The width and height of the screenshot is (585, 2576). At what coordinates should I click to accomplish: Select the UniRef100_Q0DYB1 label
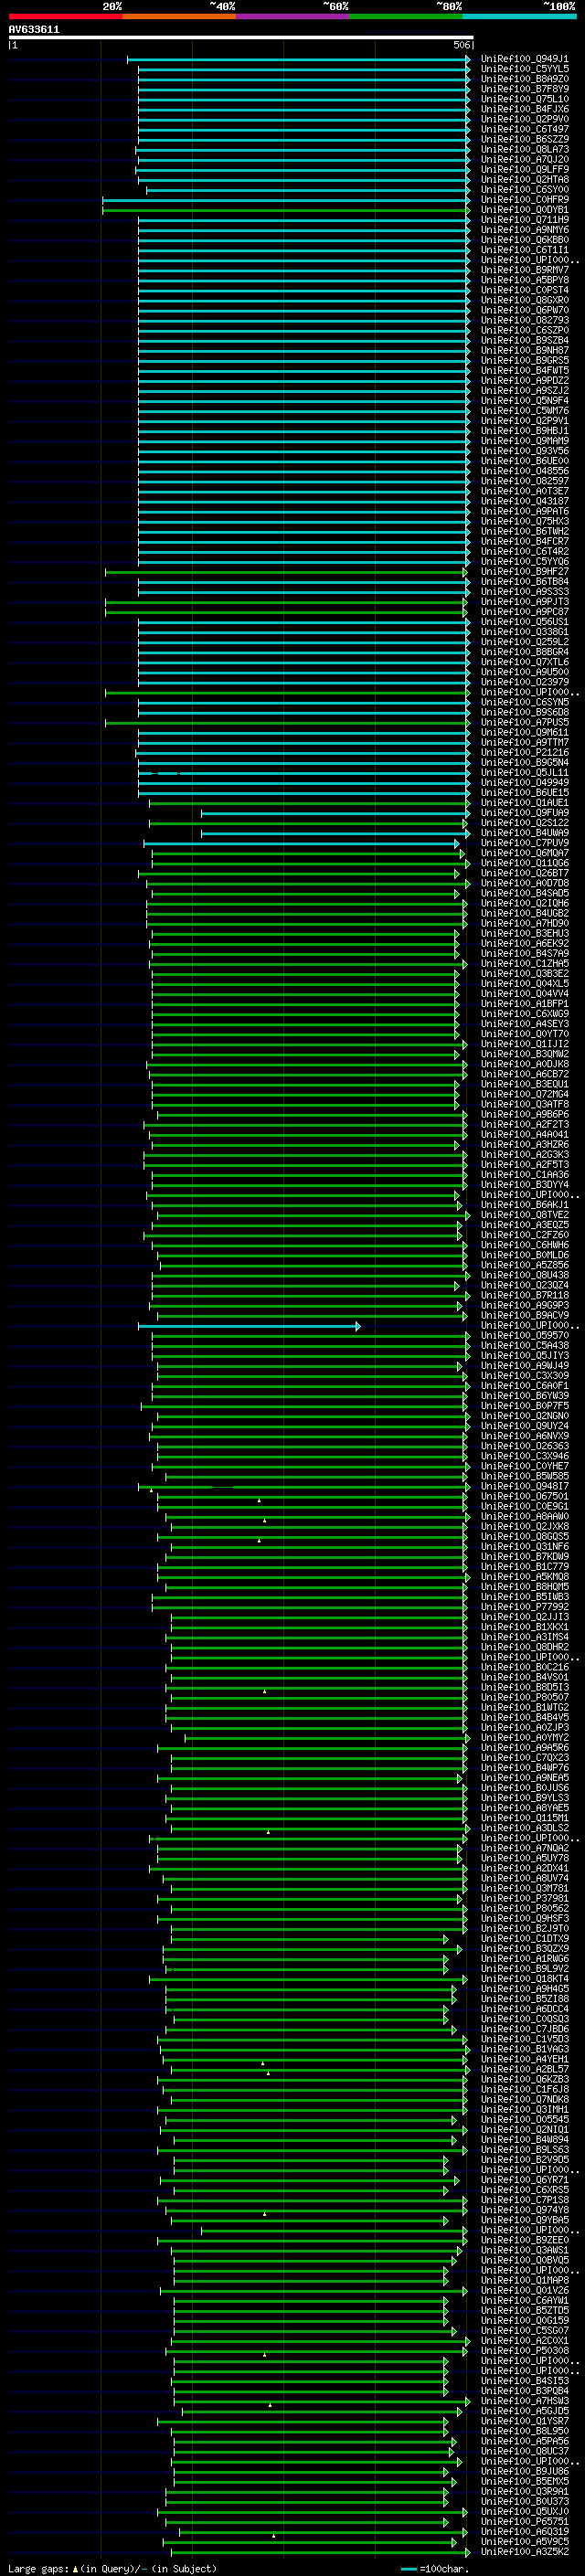524,210
